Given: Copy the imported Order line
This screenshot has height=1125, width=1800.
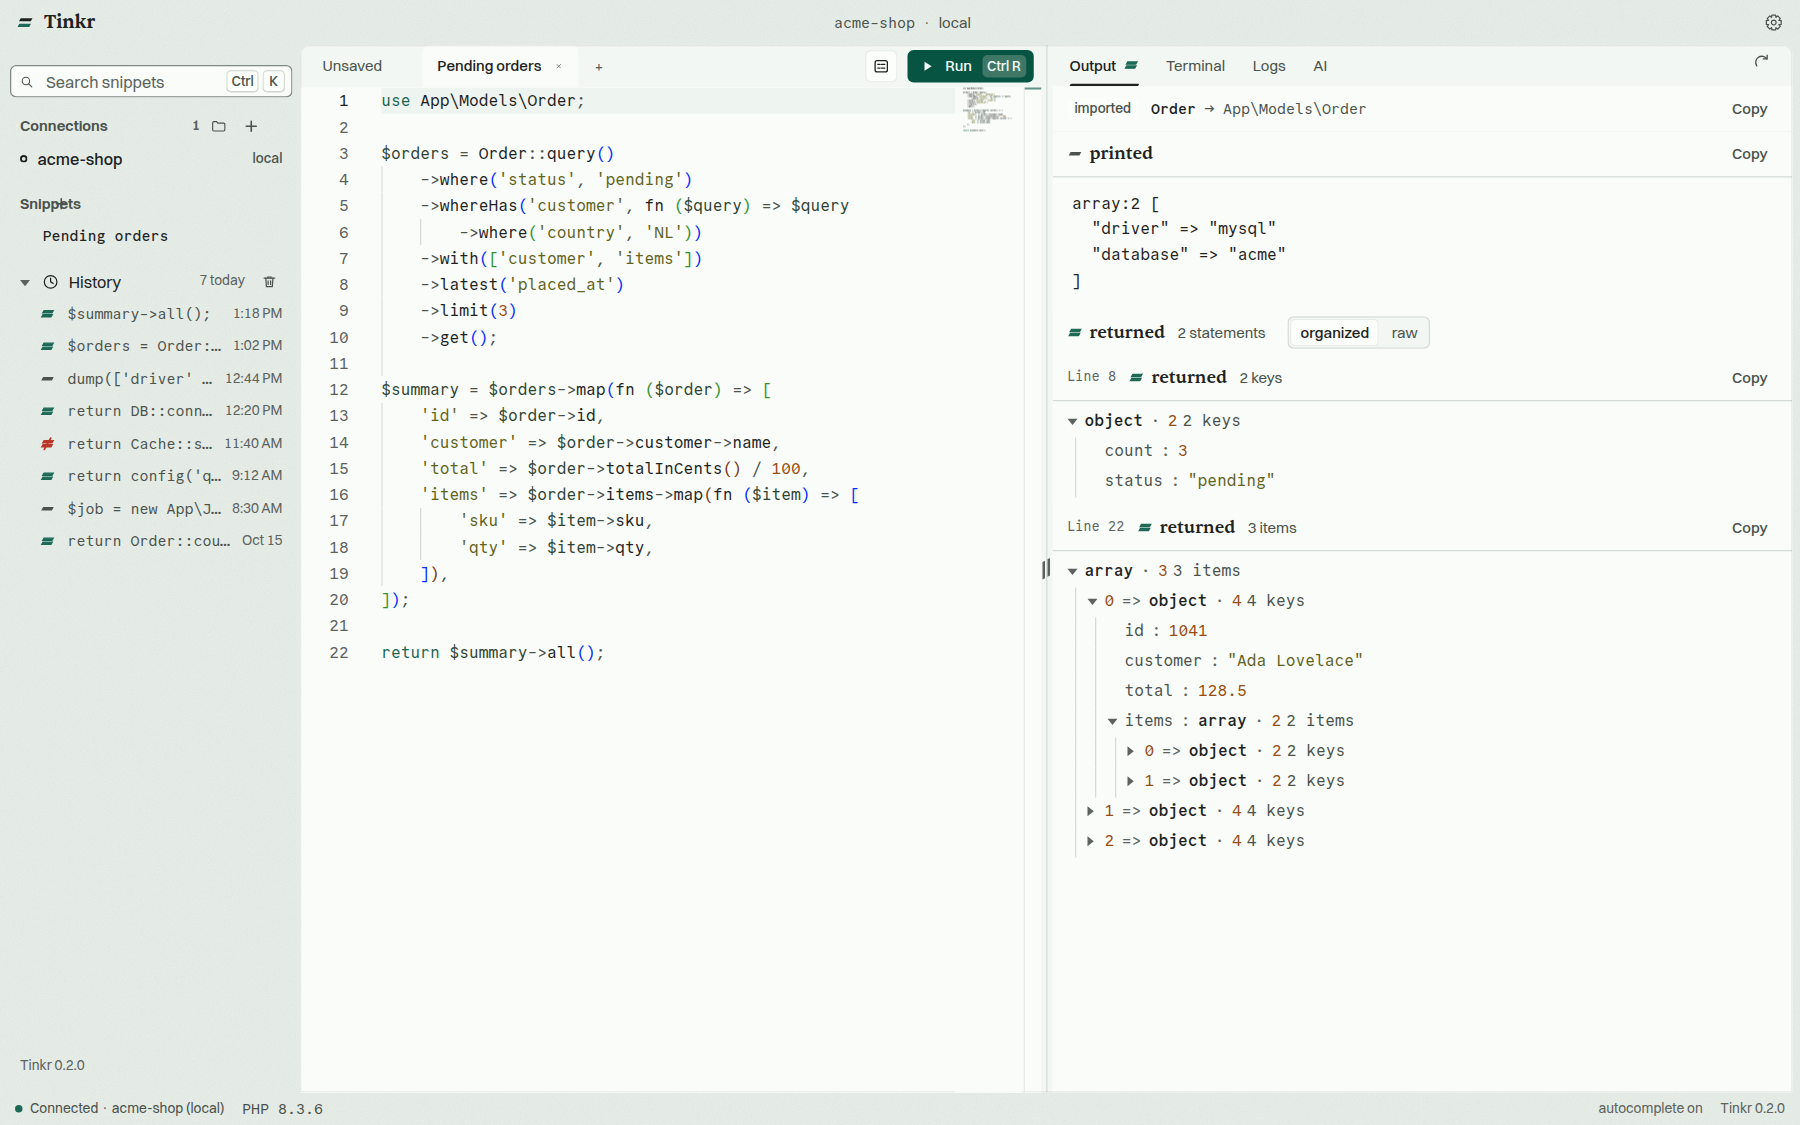Looking at the screenshot, I should pyautogui.click(x=1749, y=109).
